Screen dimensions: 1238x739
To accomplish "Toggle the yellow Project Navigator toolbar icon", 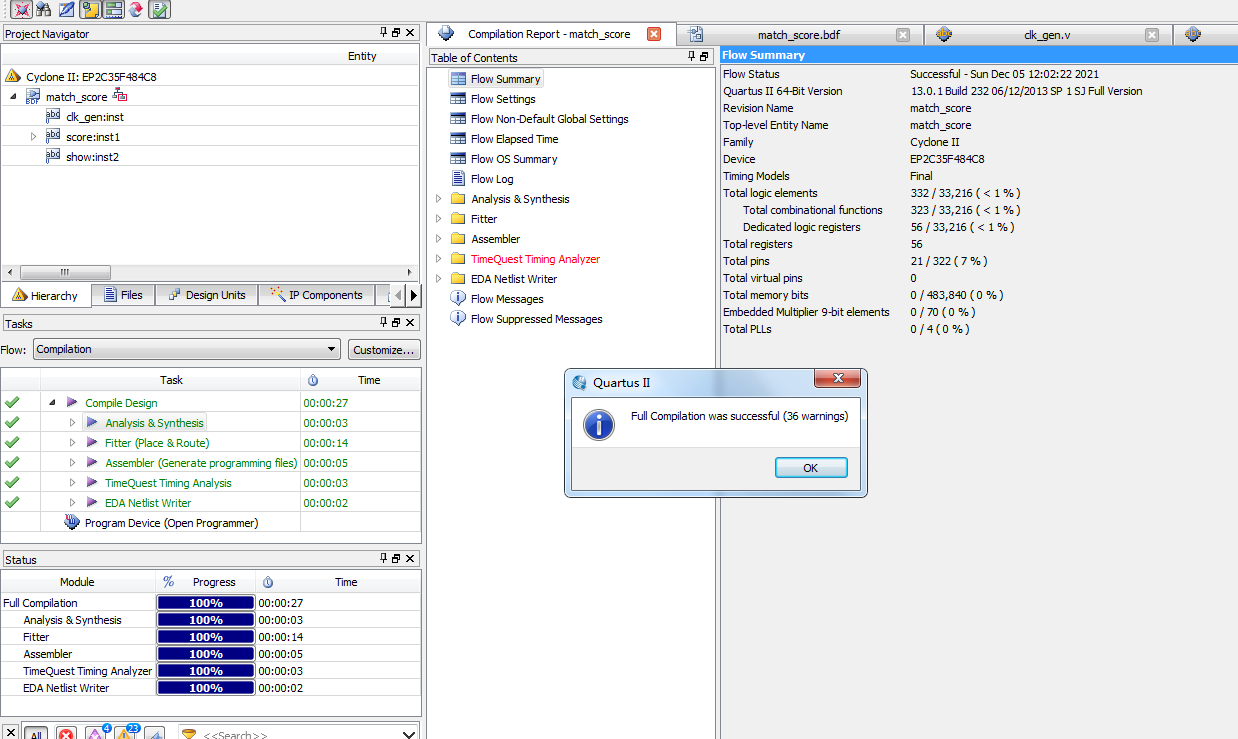I will tap(90, 10).
